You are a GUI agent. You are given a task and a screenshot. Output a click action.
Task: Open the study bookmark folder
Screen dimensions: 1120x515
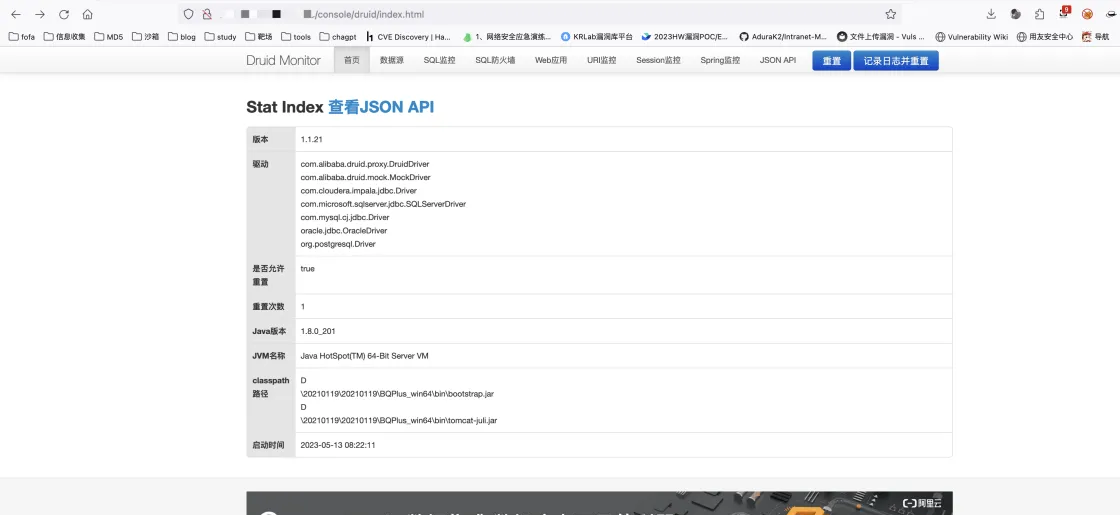(221, 36)
